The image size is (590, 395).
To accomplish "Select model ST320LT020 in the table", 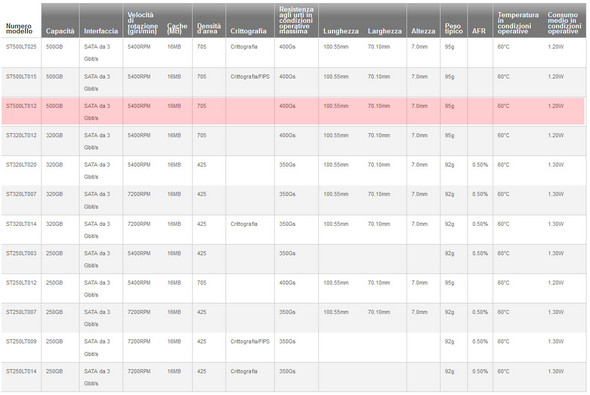I will [21, 165].
